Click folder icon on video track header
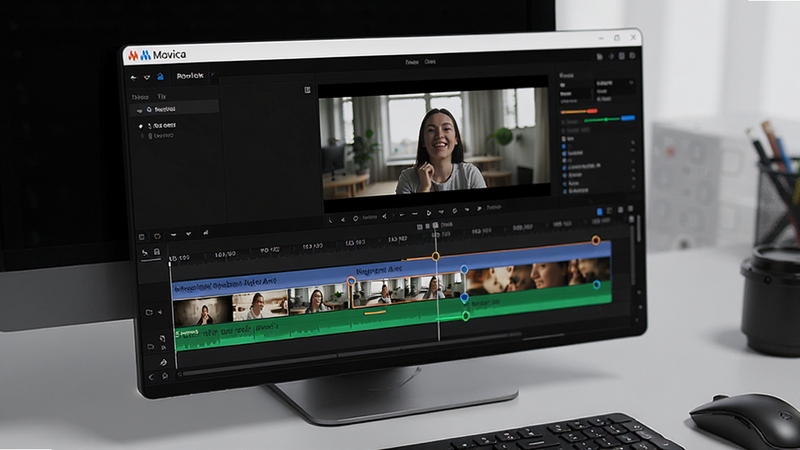Image resolution: width=800 pixels, height=450 pixels. pyautogui.click(x=149, y=312)
